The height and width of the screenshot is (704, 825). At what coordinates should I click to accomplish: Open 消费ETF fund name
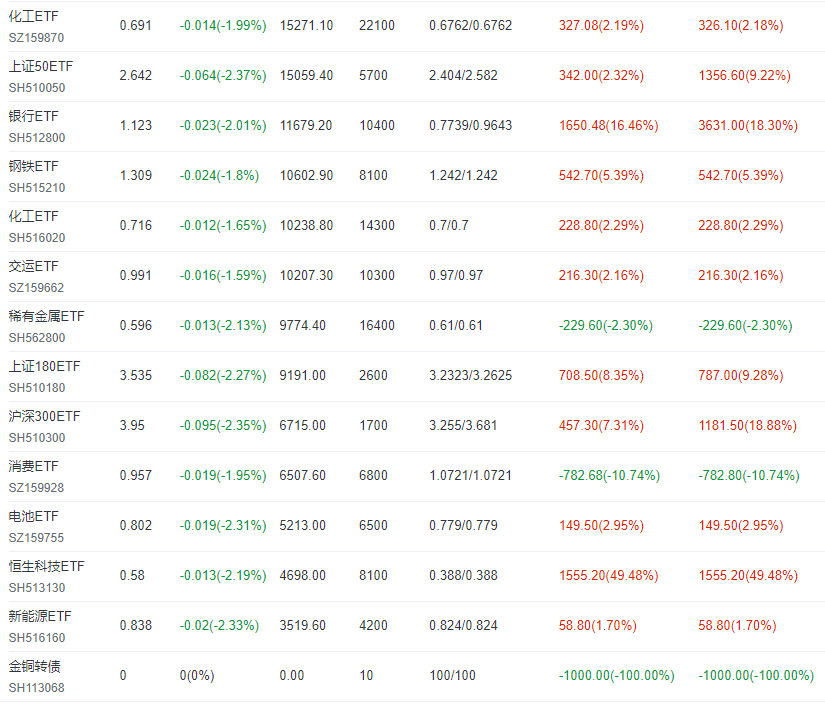pyautogui.click(x=33, y=466)
